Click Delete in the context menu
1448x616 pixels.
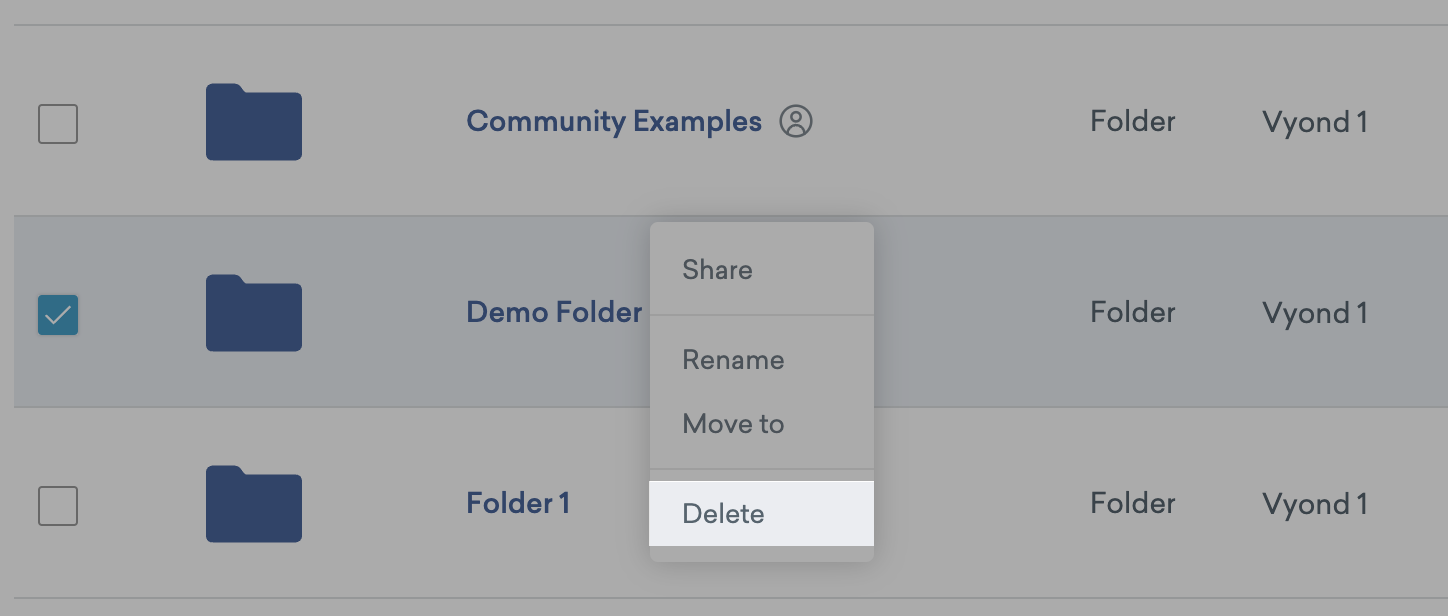coord(723,513)
